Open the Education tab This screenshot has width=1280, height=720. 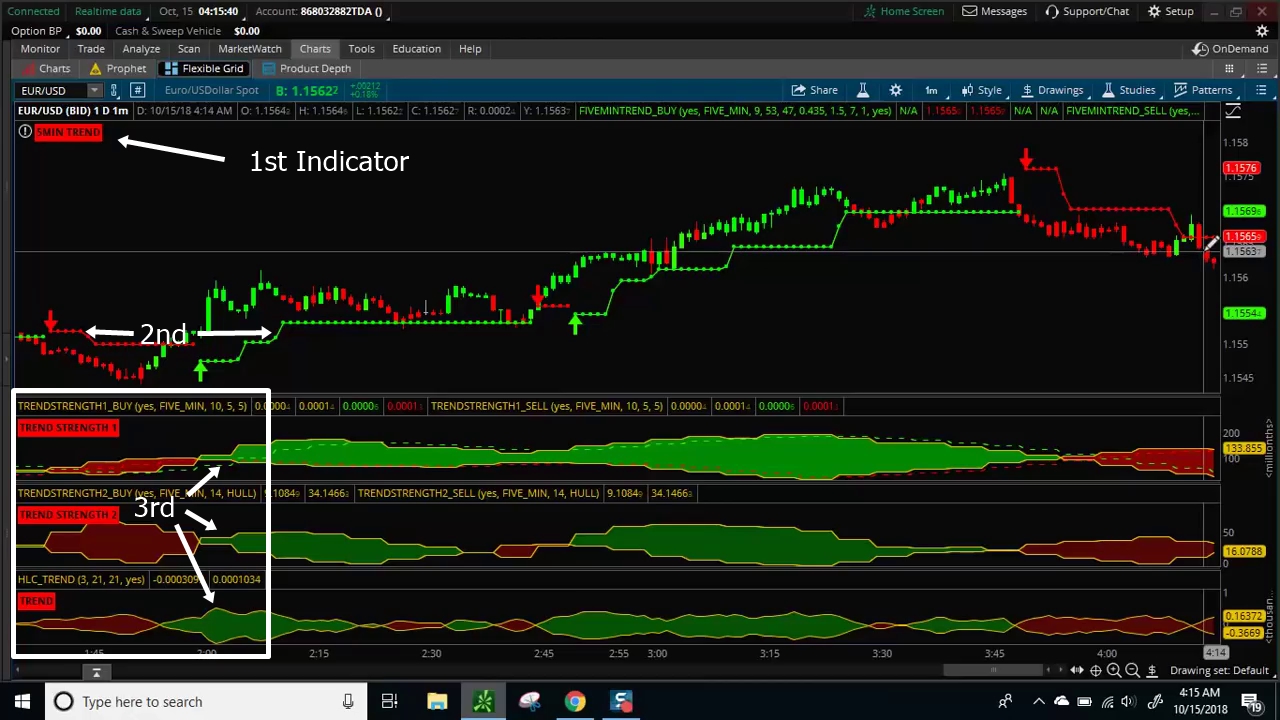coord(417,49)
